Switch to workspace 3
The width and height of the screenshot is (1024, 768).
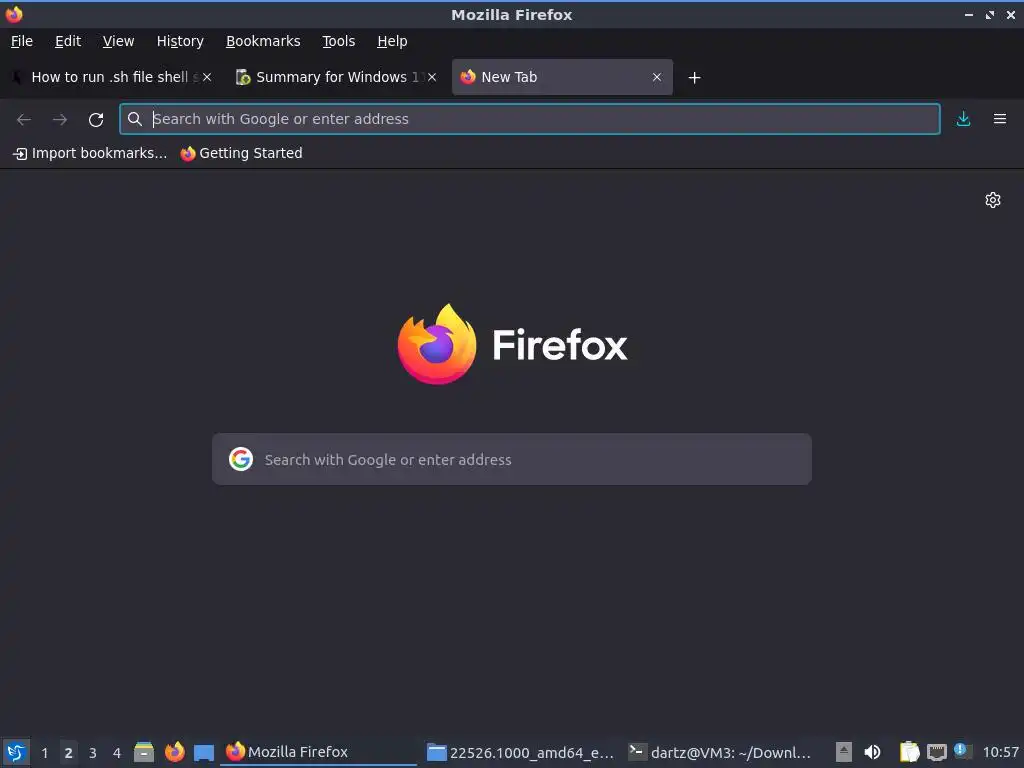(x=93, y=753)
